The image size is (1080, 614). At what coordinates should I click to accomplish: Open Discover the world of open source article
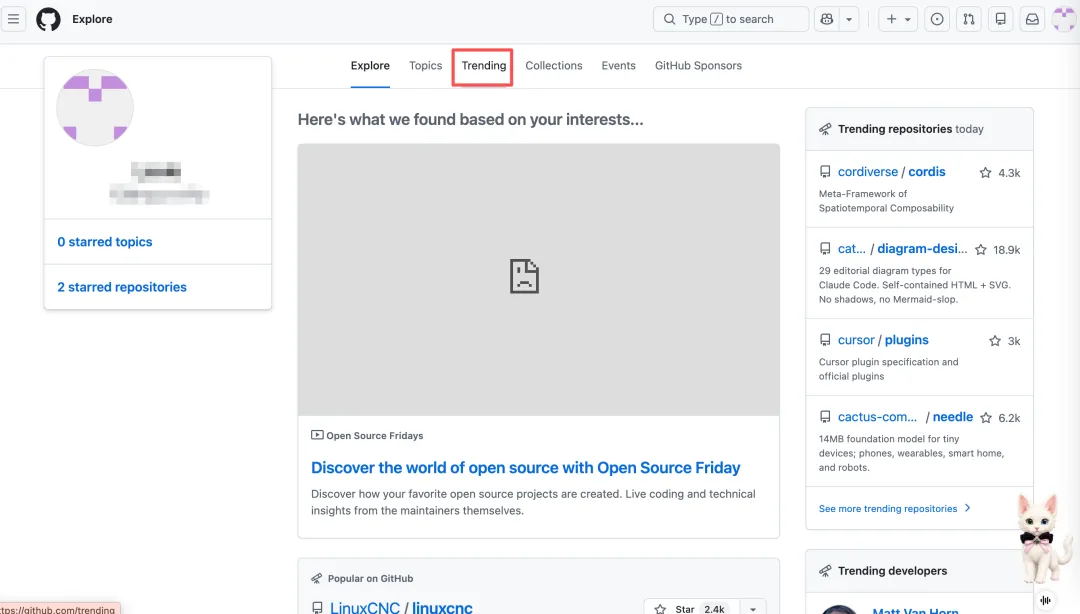click(x=526, y=467)
